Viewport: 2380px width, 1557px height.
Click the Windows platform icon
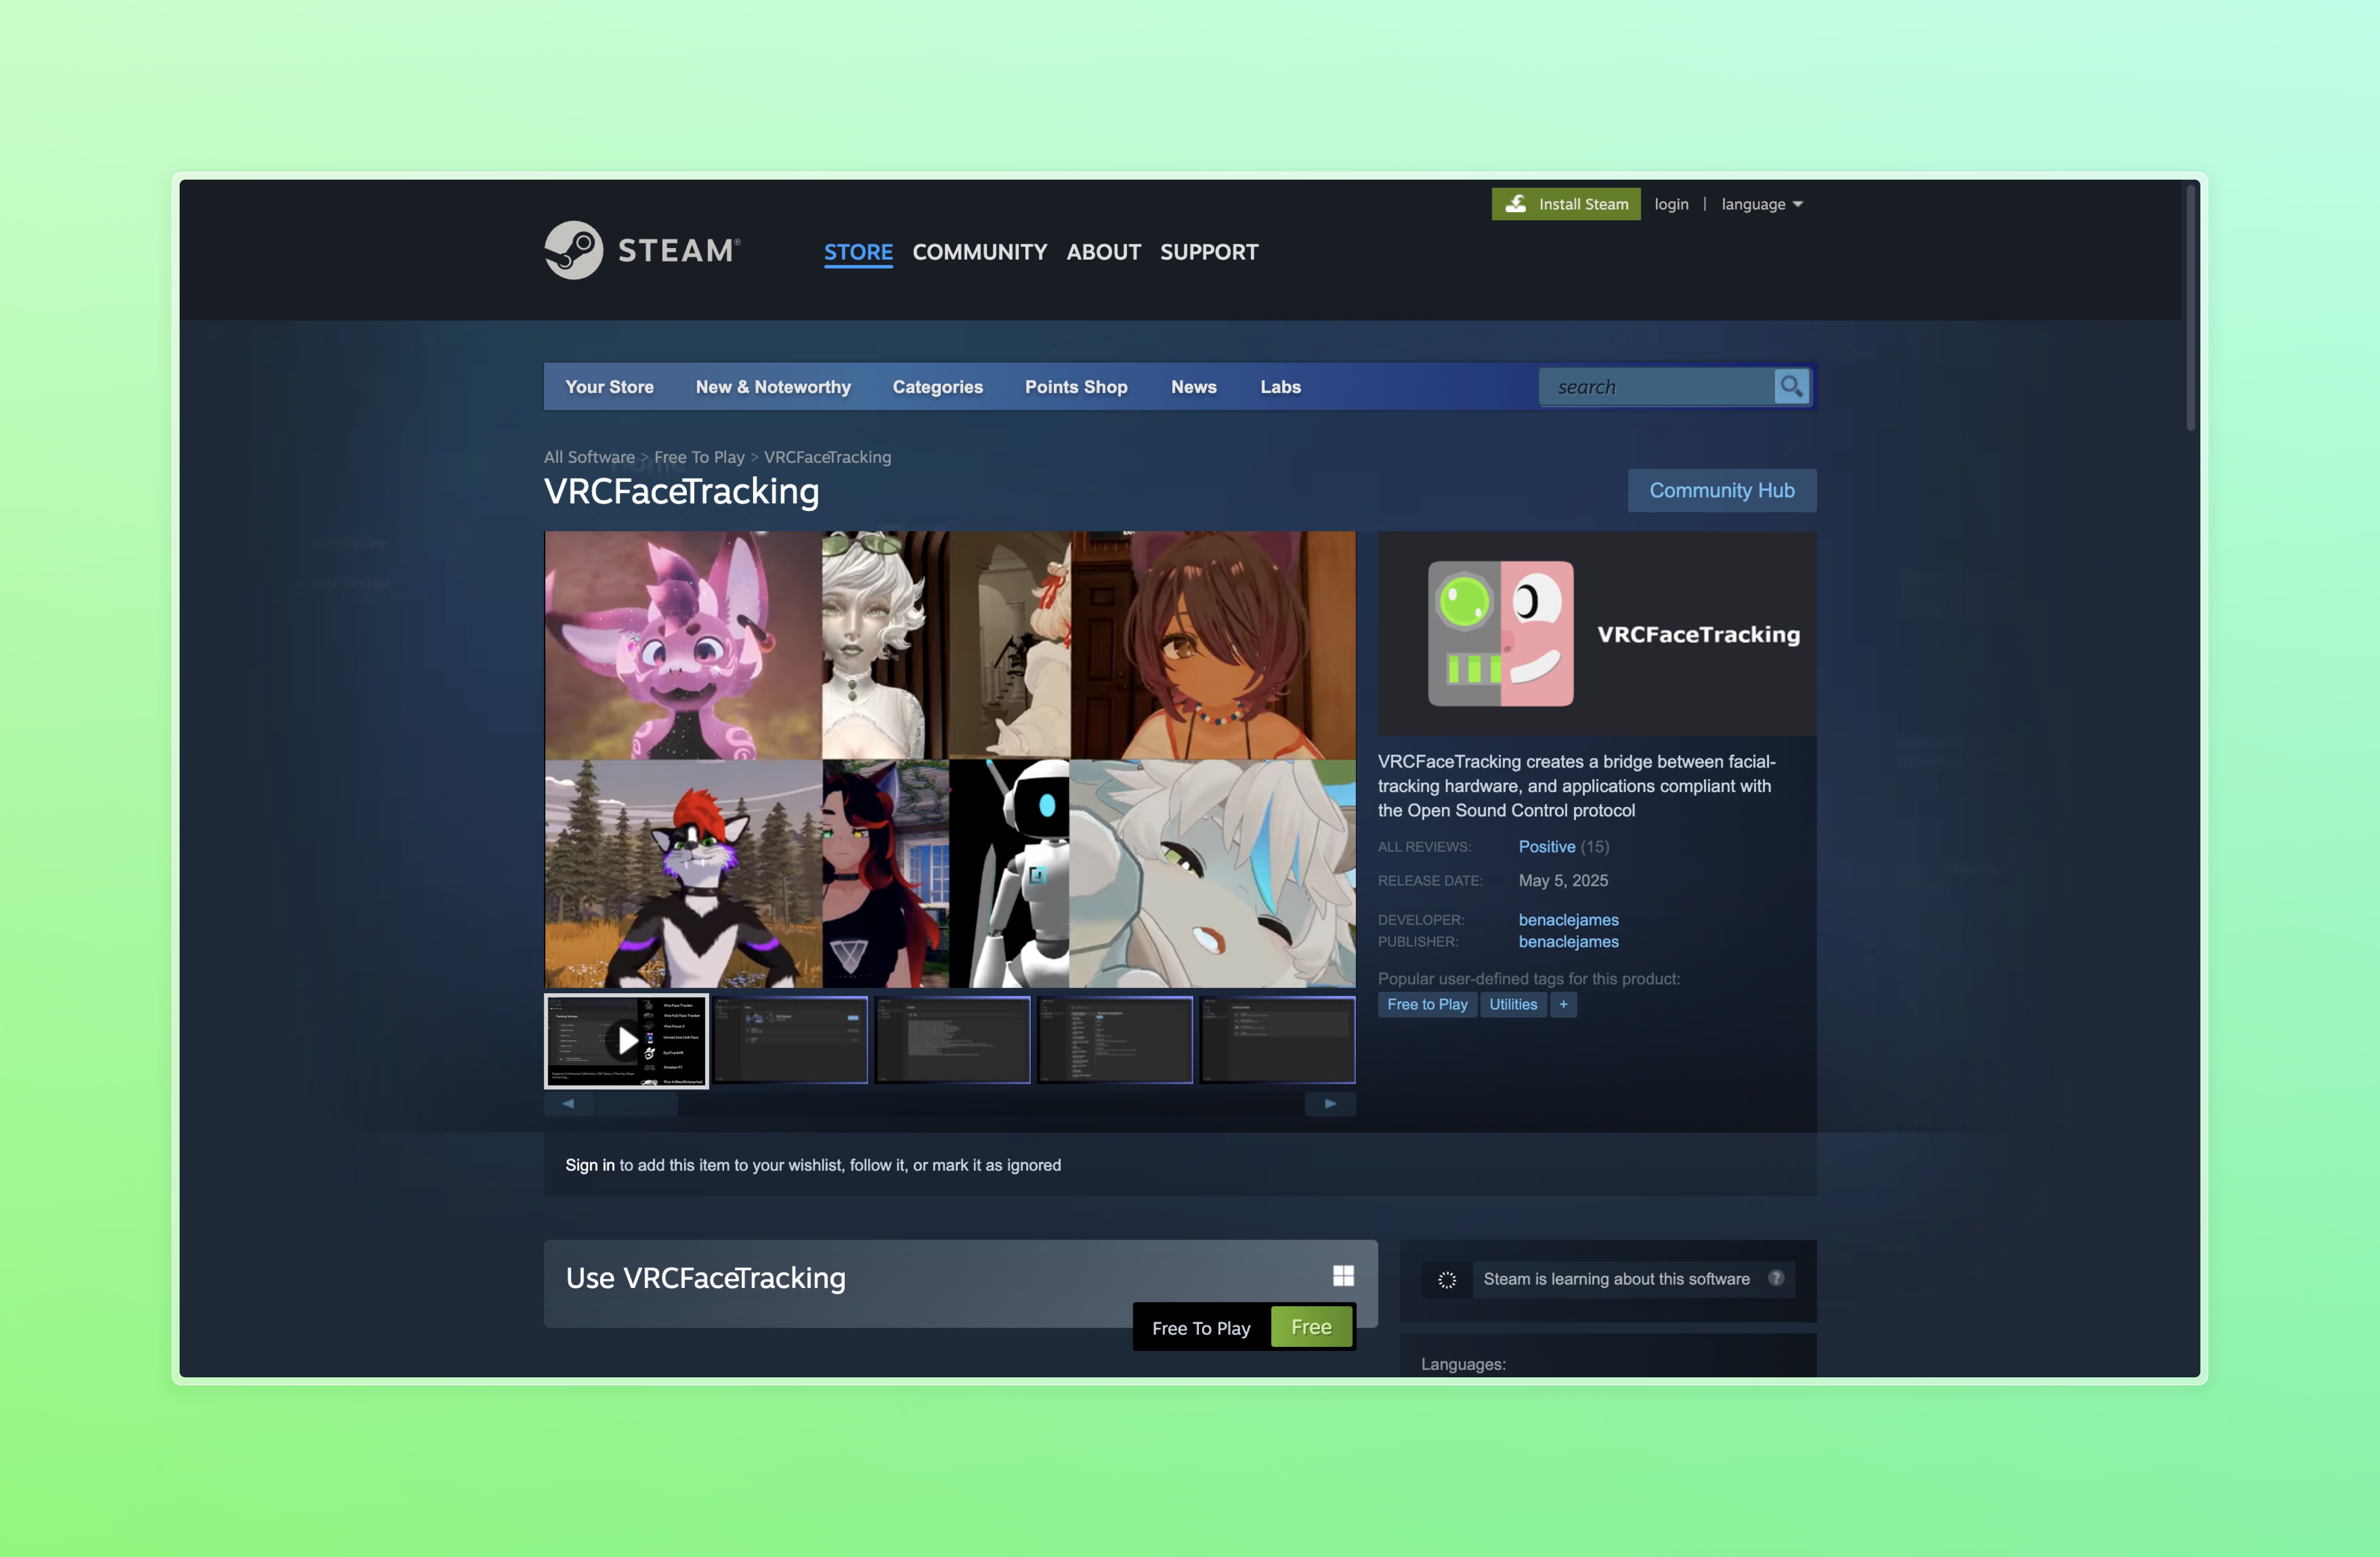click(x=1343, y=1276)
